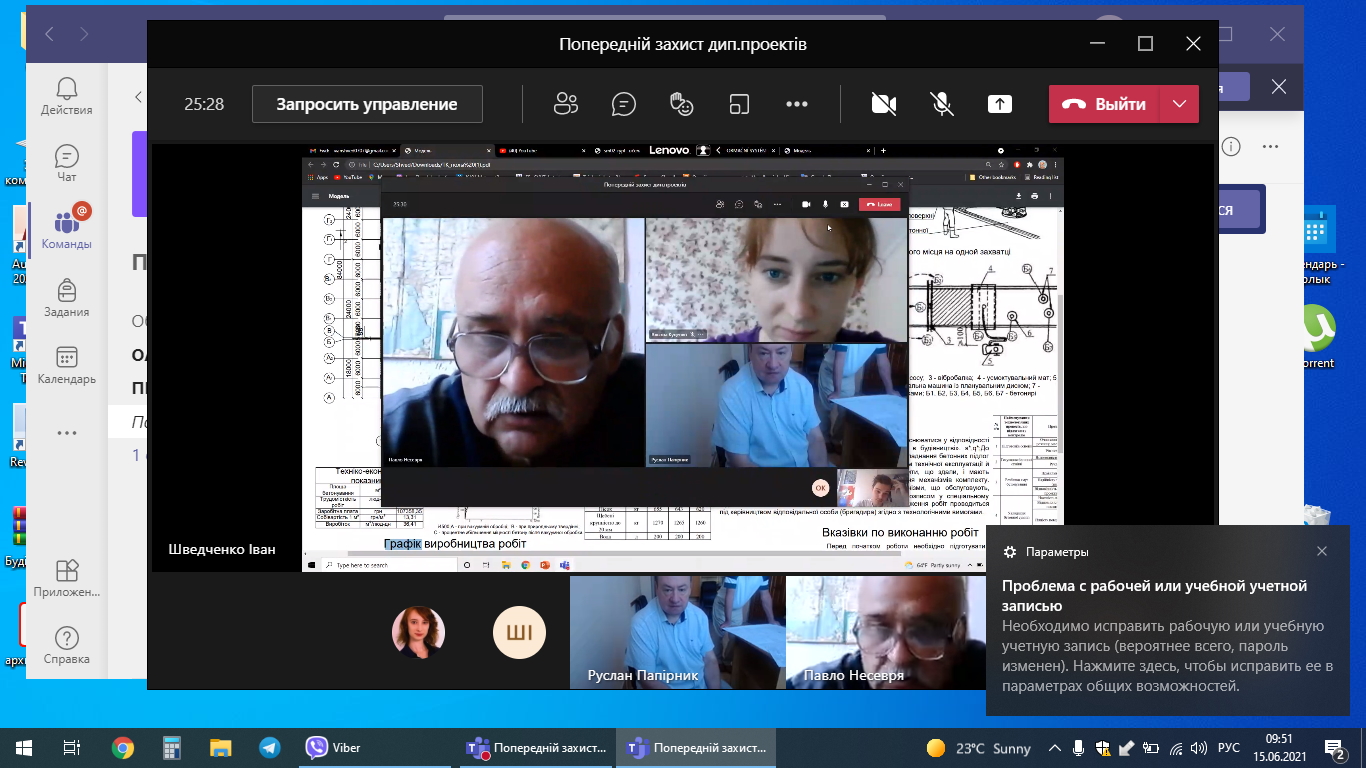The width and height of the screenshot is (1366, 768).
Task: Toggle the РУС input language indicator
Action: (x=1227, y=748)
